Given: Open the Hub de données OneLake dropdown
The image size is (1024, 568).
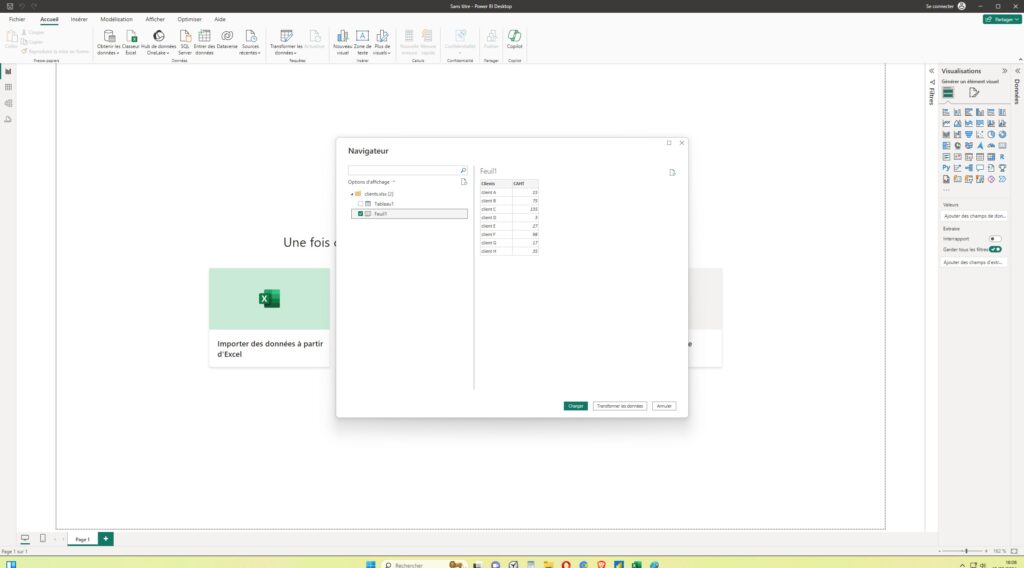Looking at the screenshot, I should [x=159, y=42].
